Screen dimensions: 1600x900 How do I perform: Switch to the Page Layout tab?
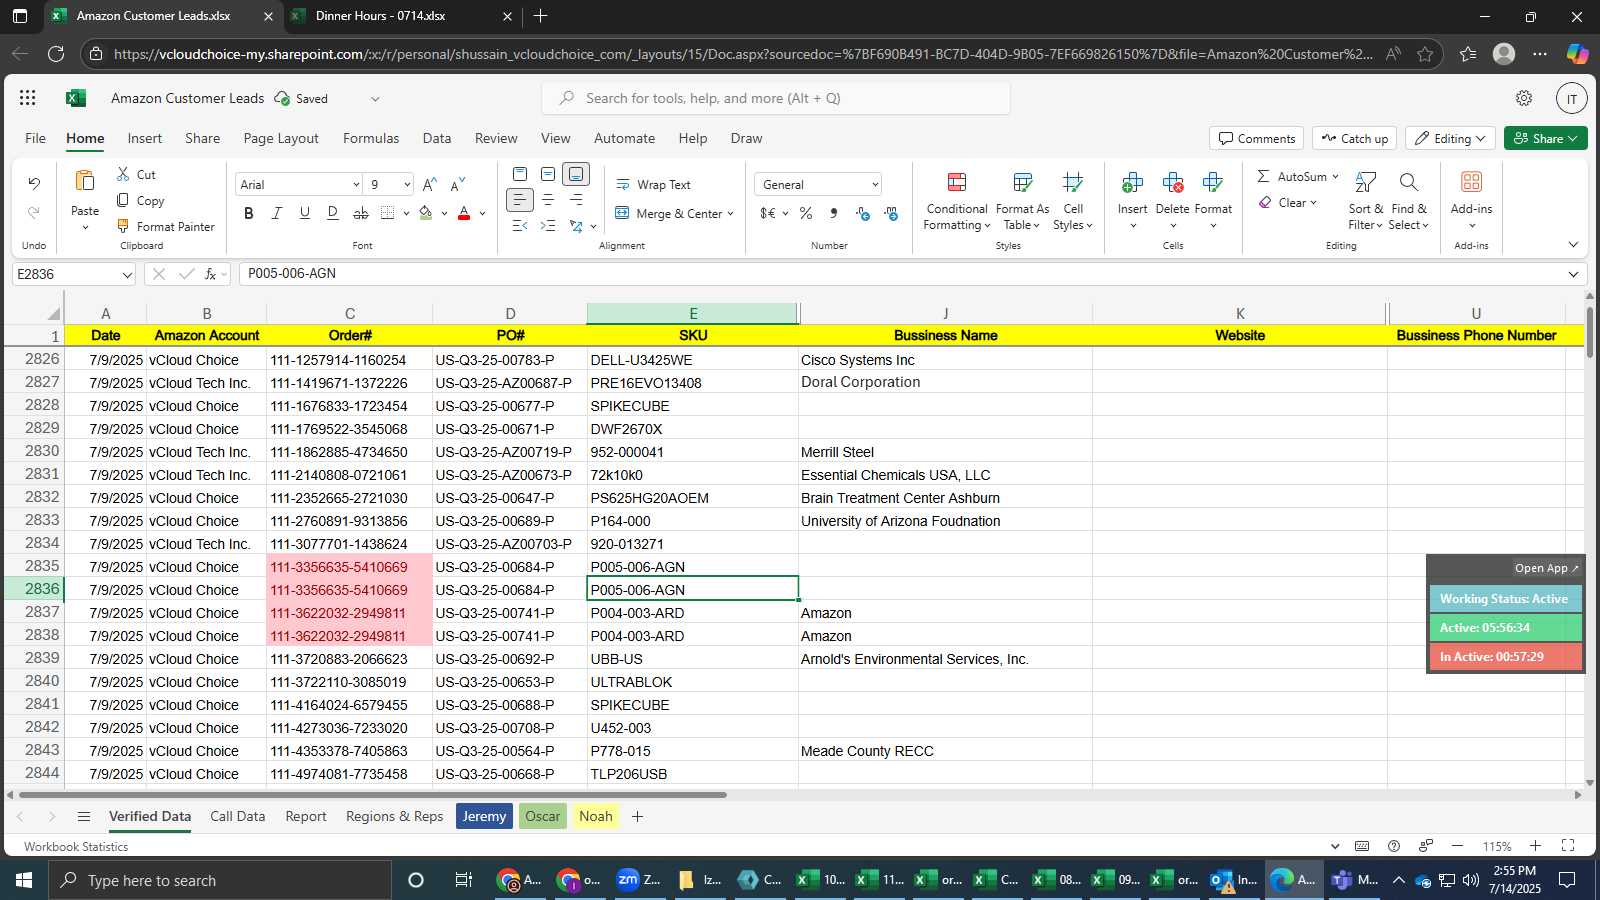tap(281, 138)
